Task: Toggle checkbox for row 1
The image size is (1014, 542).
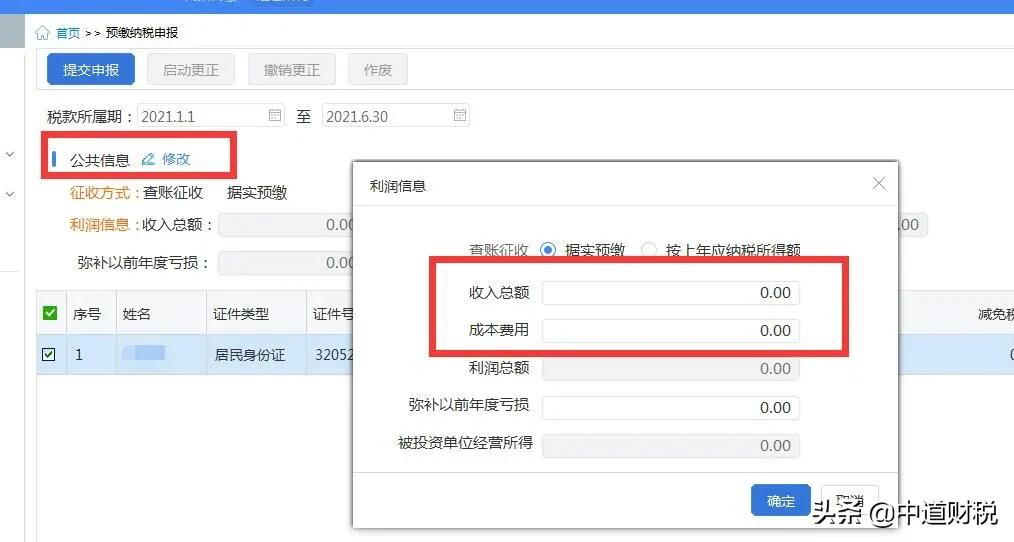Action: click(x=49, y=354)
